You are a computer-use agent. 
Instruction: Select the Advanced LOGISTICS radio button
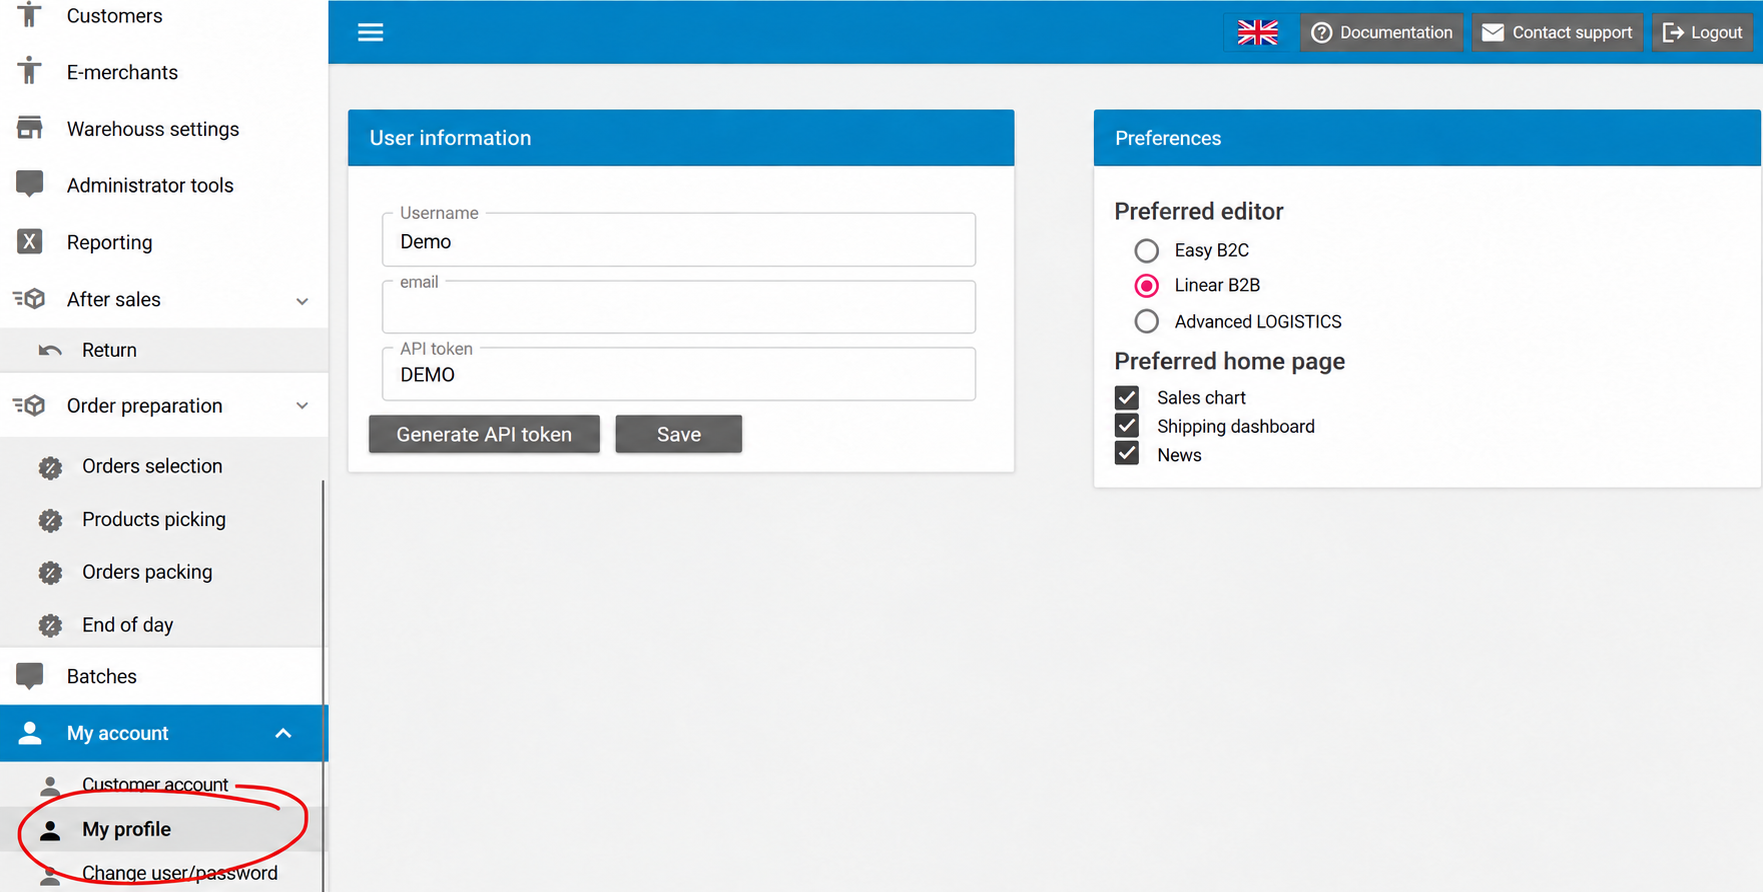[x=1146, y=321]
